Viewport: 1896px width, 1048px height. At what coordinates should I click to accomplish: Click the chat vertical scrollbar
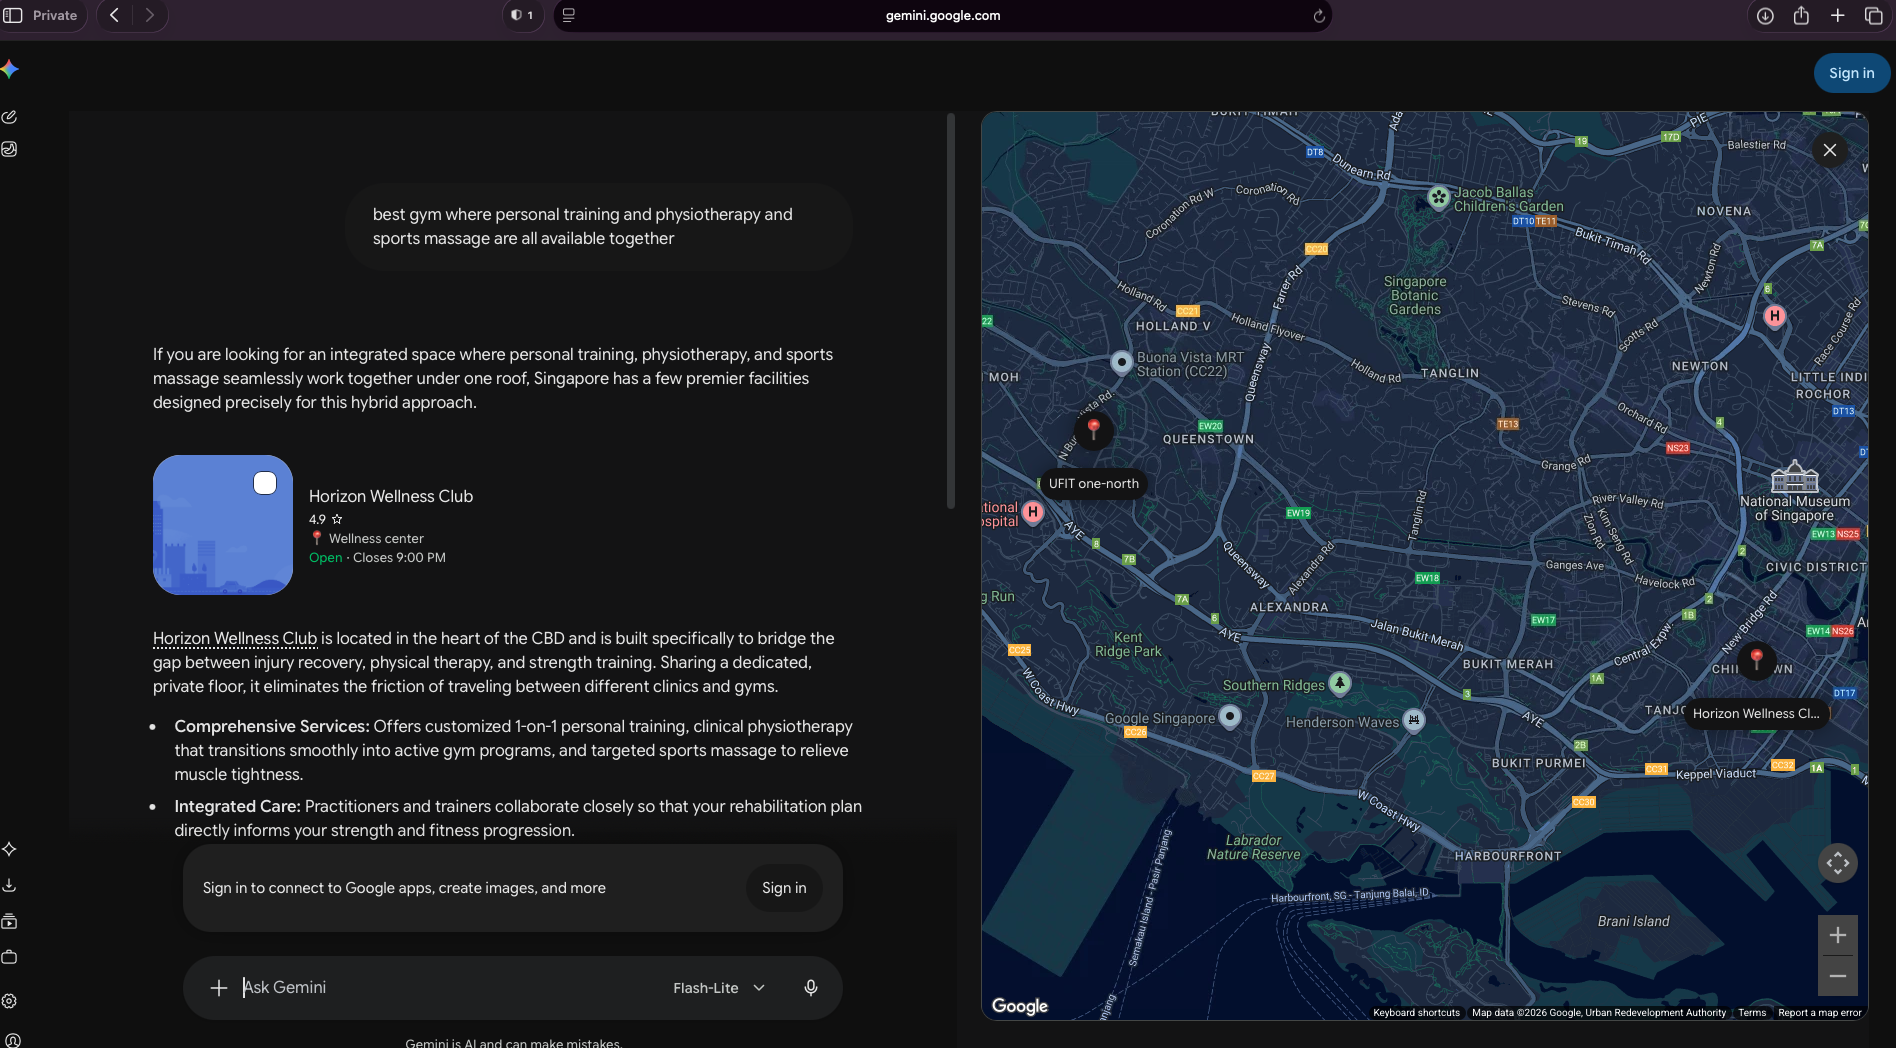tap(951, 311)
